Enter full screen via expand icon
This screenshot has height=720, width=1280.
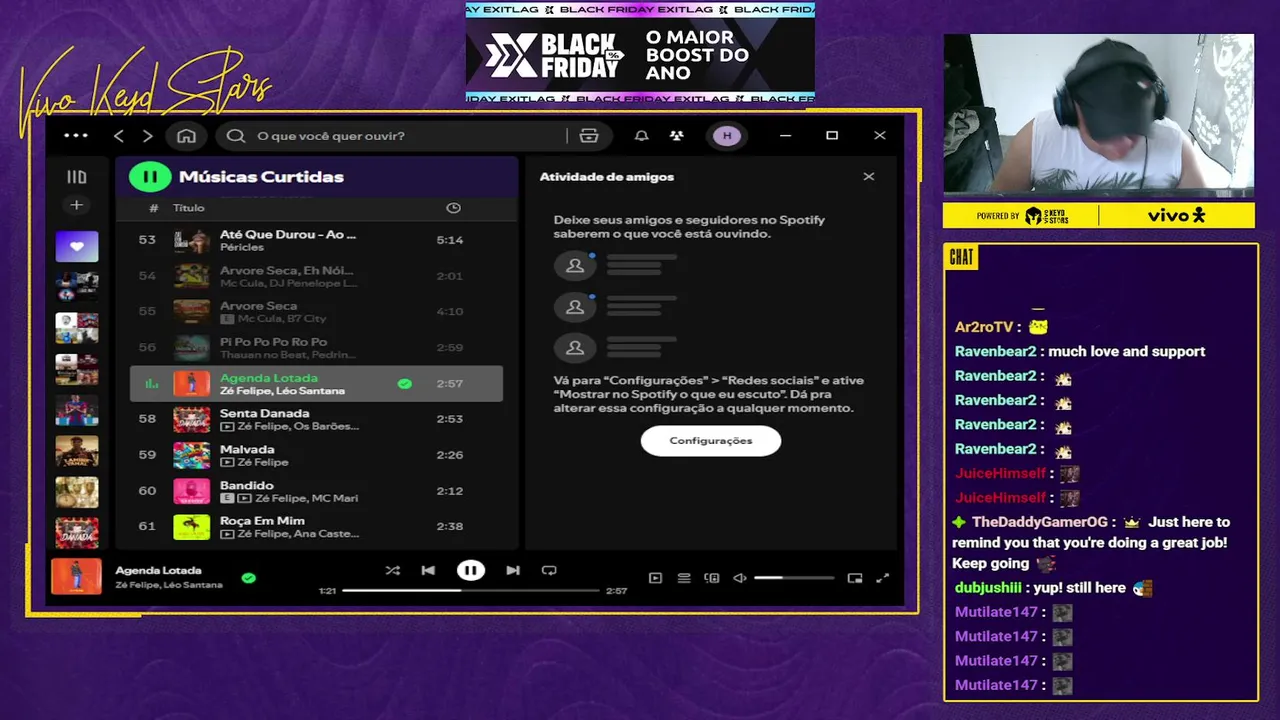(x=883, y=578)
